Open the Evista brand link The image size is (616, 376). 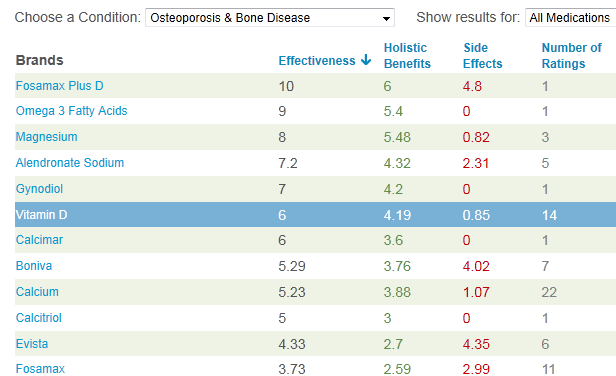click(x=32, y=344)
